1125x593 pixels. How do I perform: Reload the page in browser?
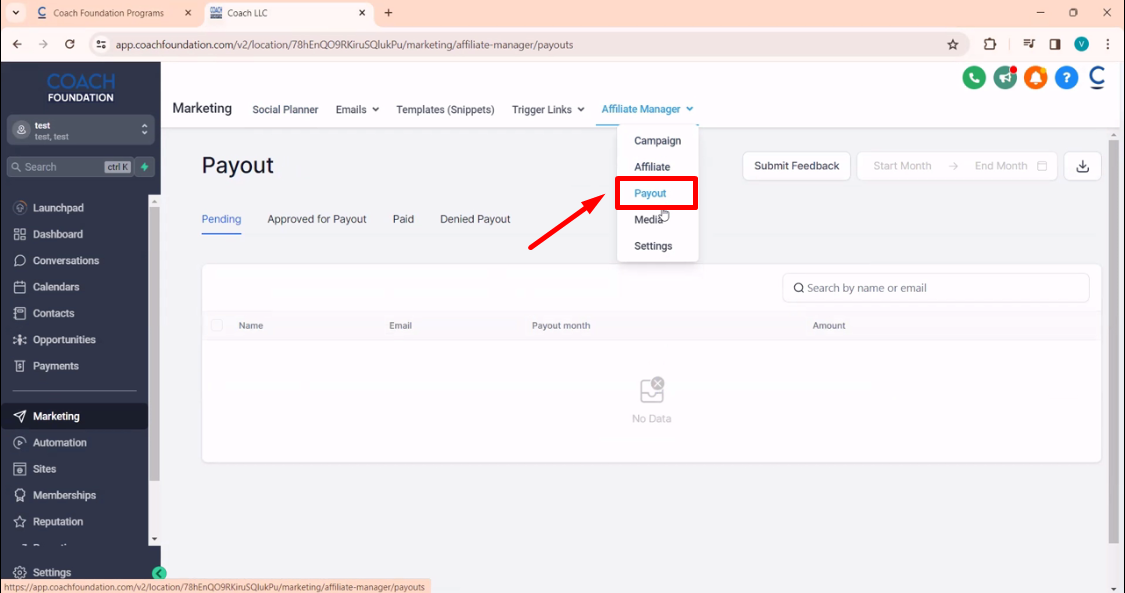(70, 44)
